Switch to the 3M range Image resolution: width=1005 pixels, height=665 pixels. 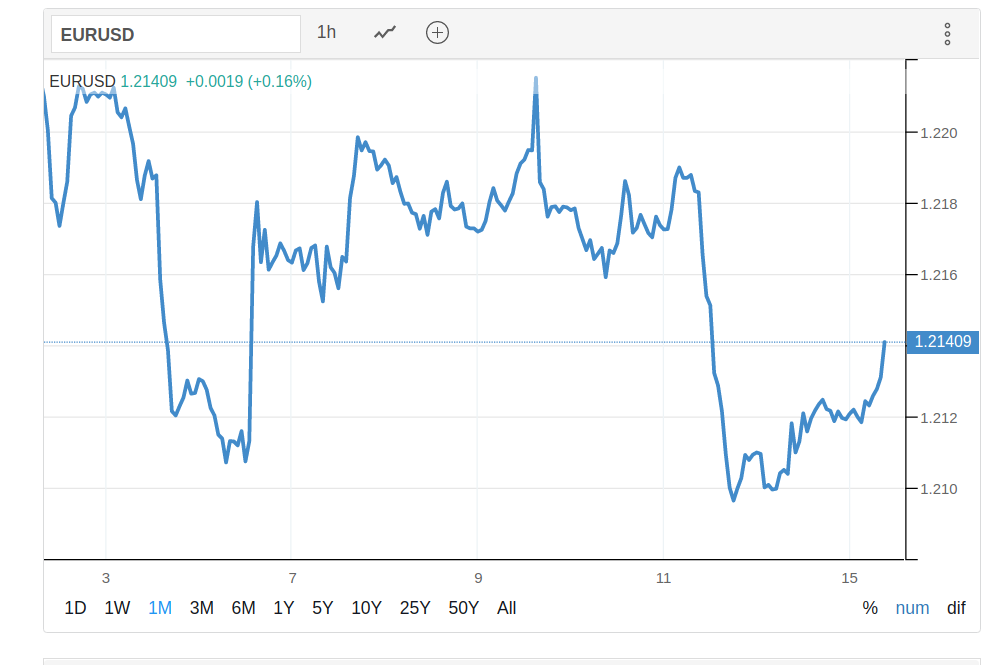click(x=202, y=608)
